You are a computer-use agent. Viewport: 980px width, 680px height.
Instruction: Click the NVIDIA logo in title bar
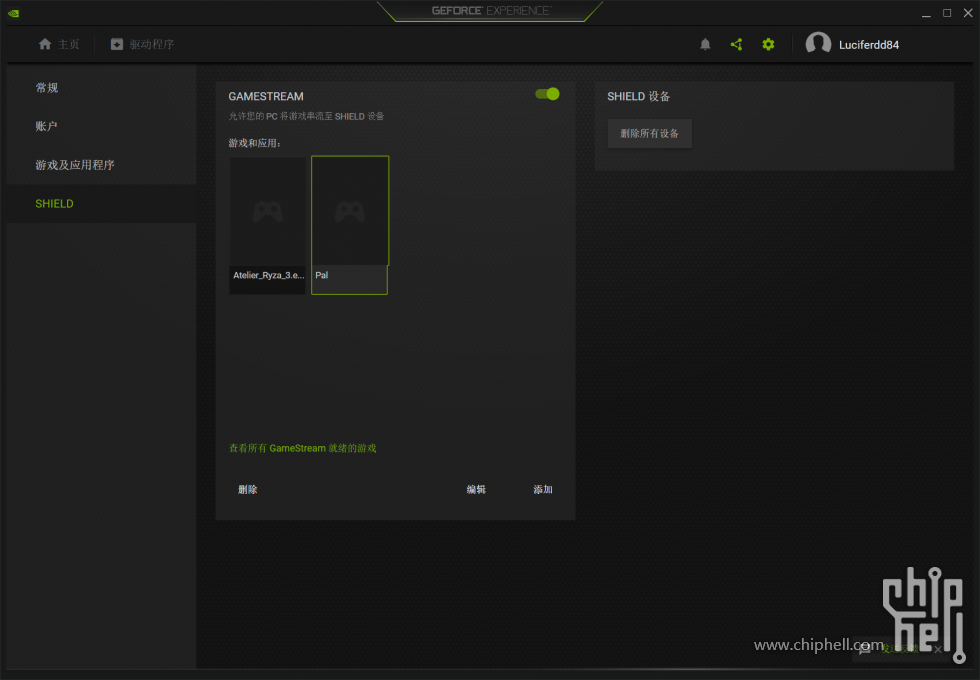point(13,13)
